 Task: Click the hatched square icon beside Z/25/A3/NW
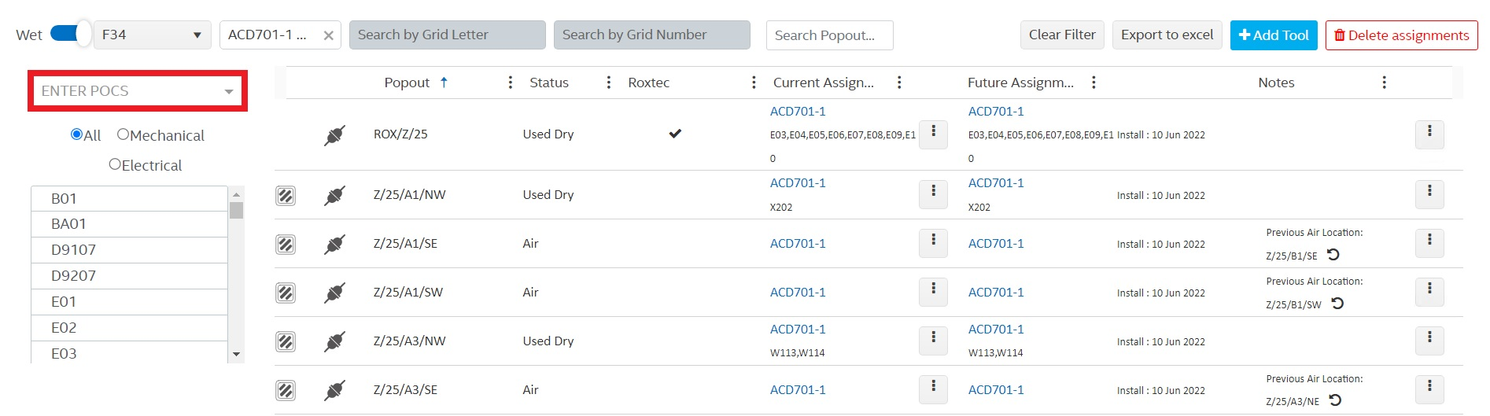coord(285,342)
